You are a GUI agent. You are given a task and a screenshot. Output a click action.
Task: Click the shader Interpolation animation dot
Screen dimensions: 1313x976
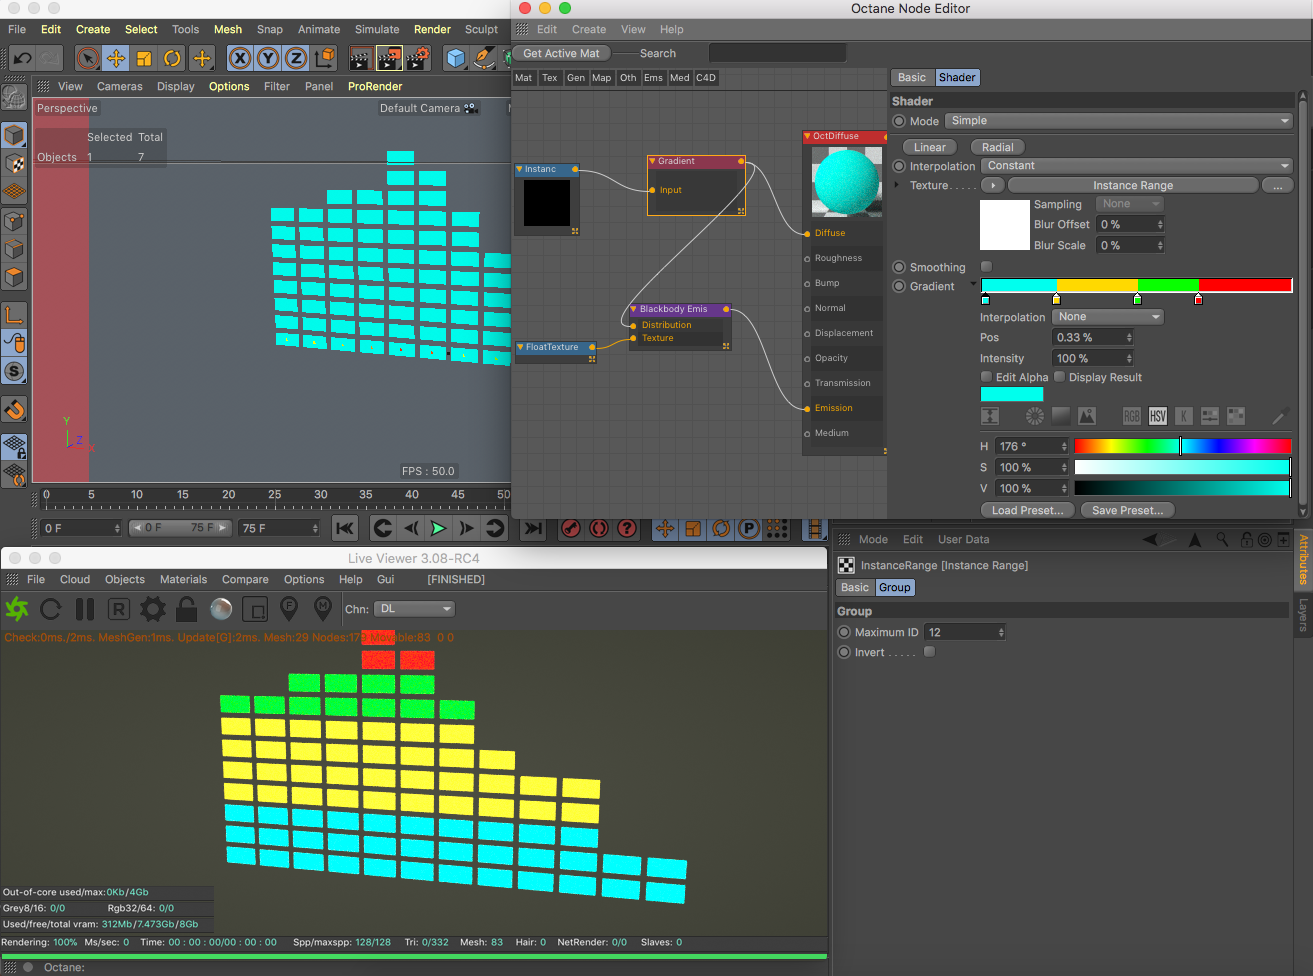899,166
